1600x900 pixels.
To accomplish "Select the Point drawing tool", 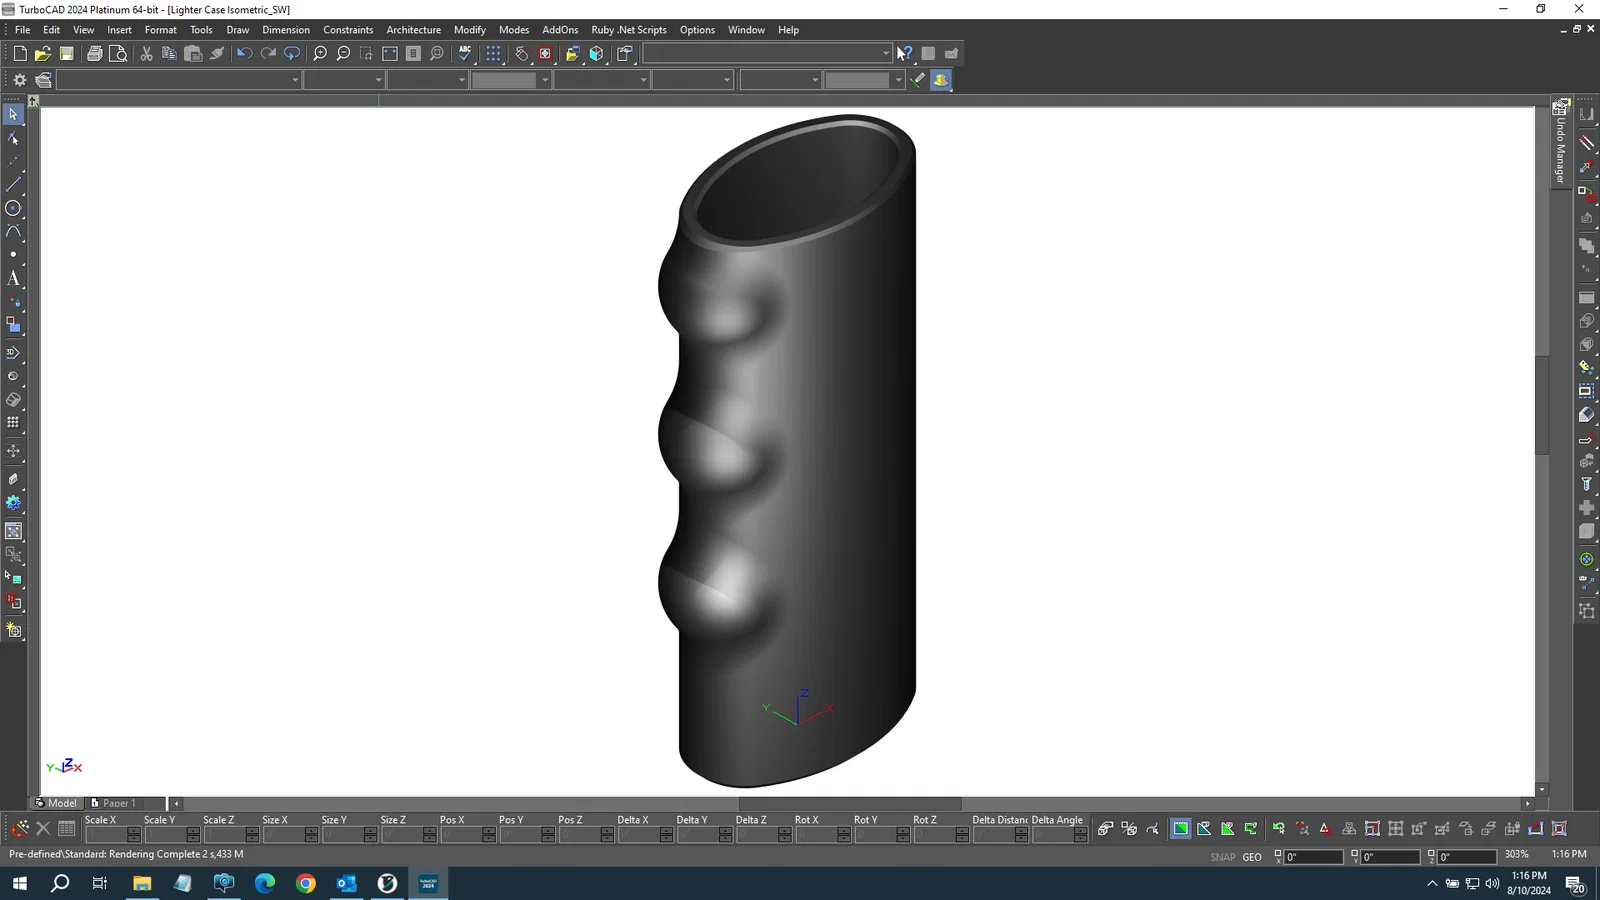I will tap(13, 255).
